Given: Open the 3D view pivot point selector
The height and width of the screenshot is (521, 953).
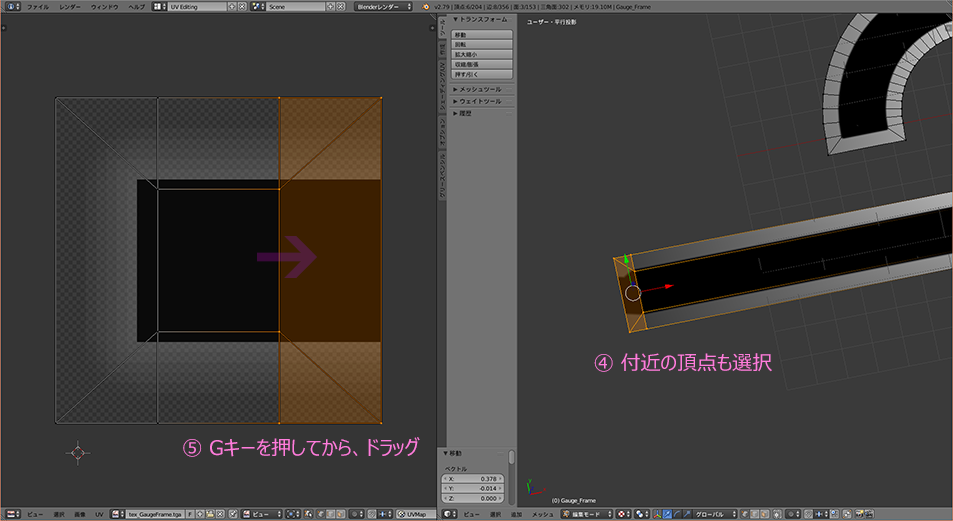Looking at the screenshot, I should [x=641, y=514].
